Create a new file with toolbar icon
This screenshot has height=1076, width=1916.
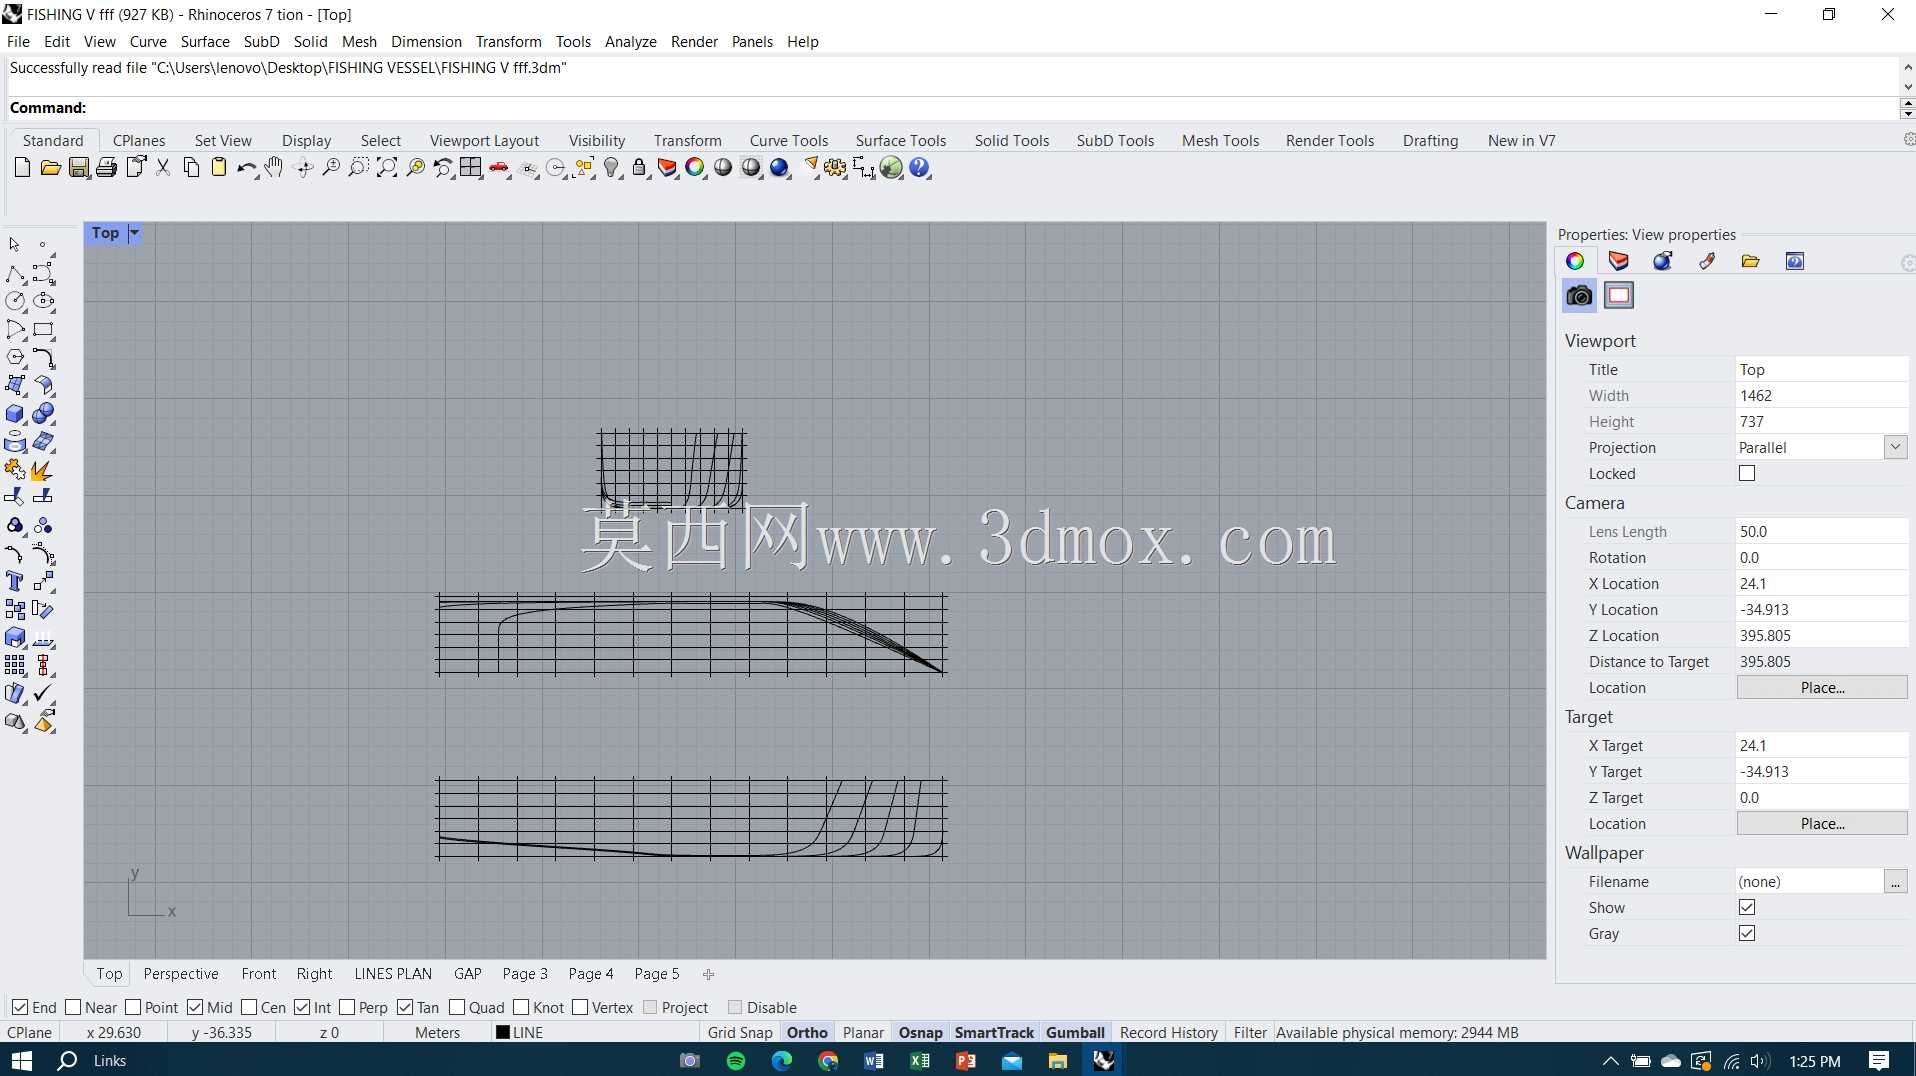click(22, 168)
